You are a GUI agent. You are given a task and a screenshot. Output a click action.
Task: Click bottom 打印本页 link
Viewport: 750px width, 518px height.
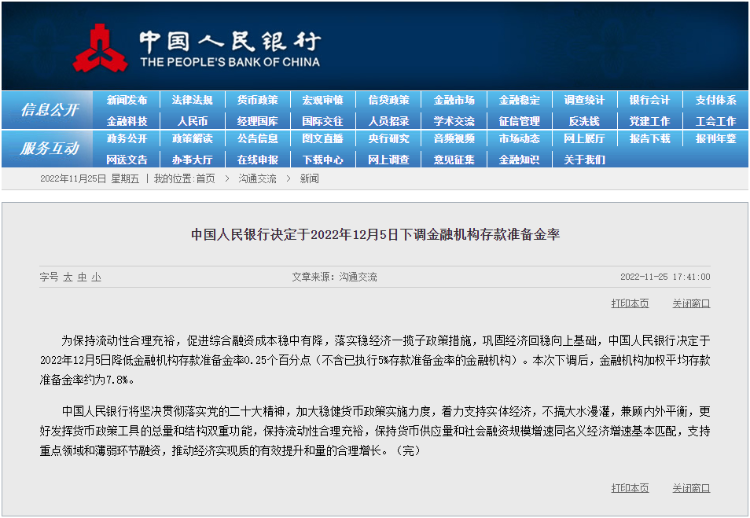click(x=630, y=488)
